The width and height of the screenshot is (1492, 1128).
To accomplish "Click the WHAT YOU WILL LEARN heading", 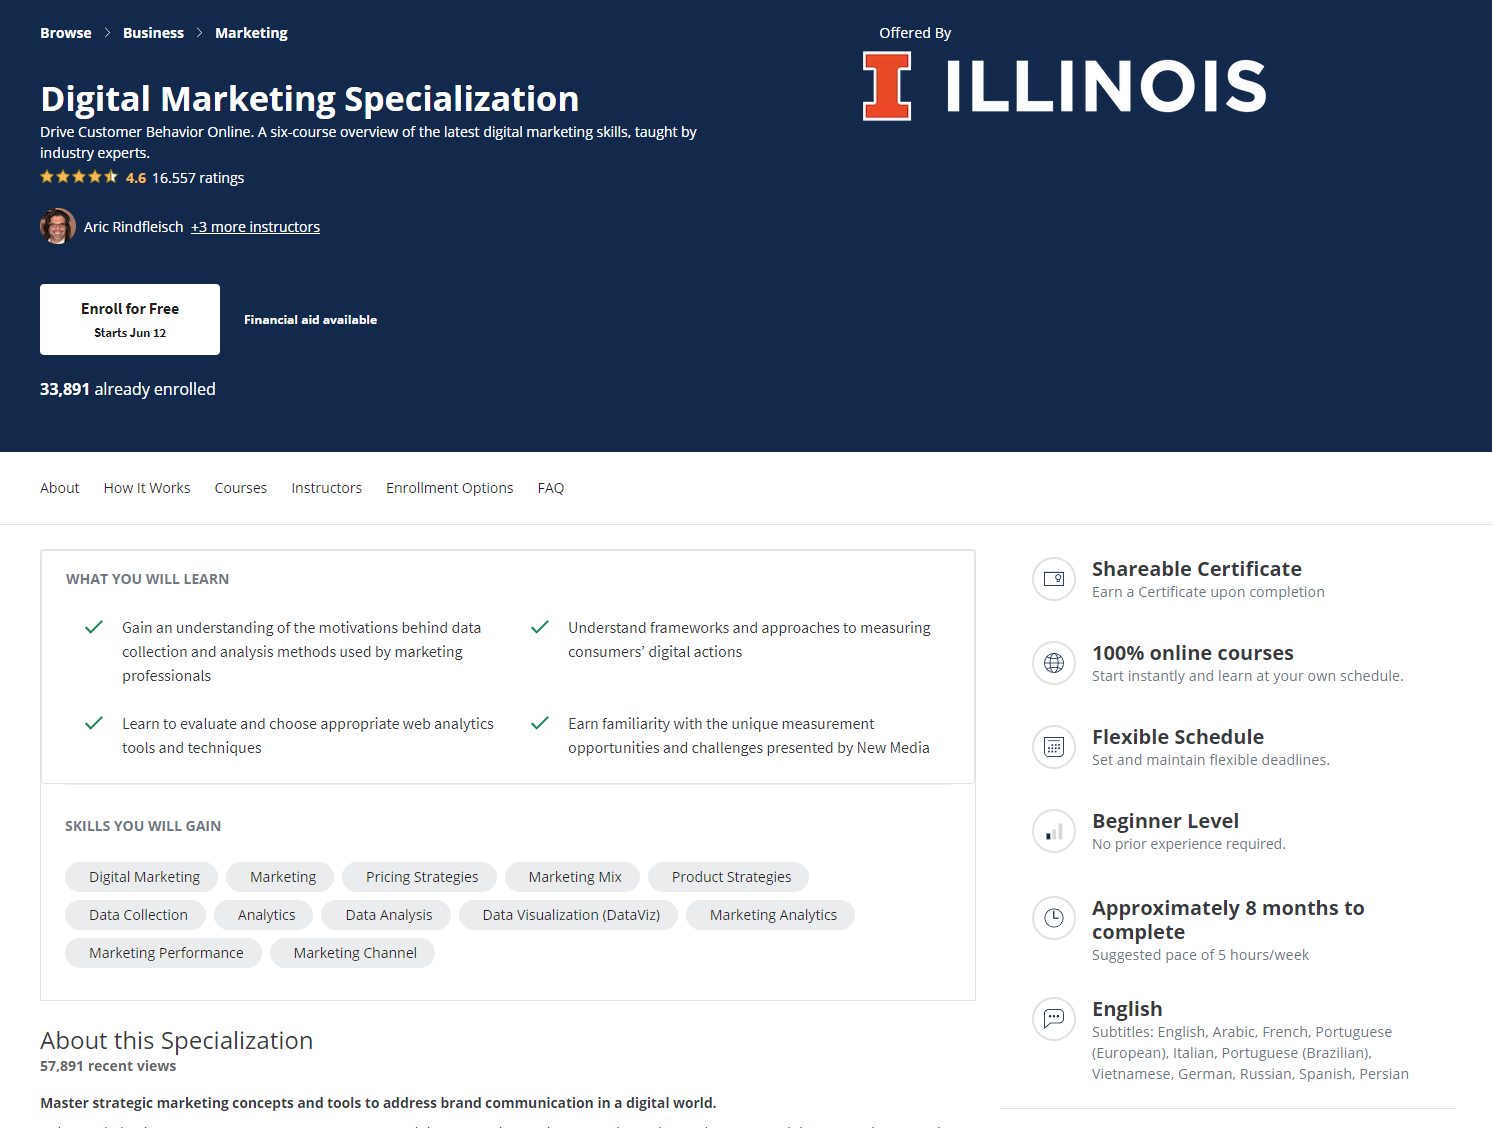I will (x=147, y=579).
